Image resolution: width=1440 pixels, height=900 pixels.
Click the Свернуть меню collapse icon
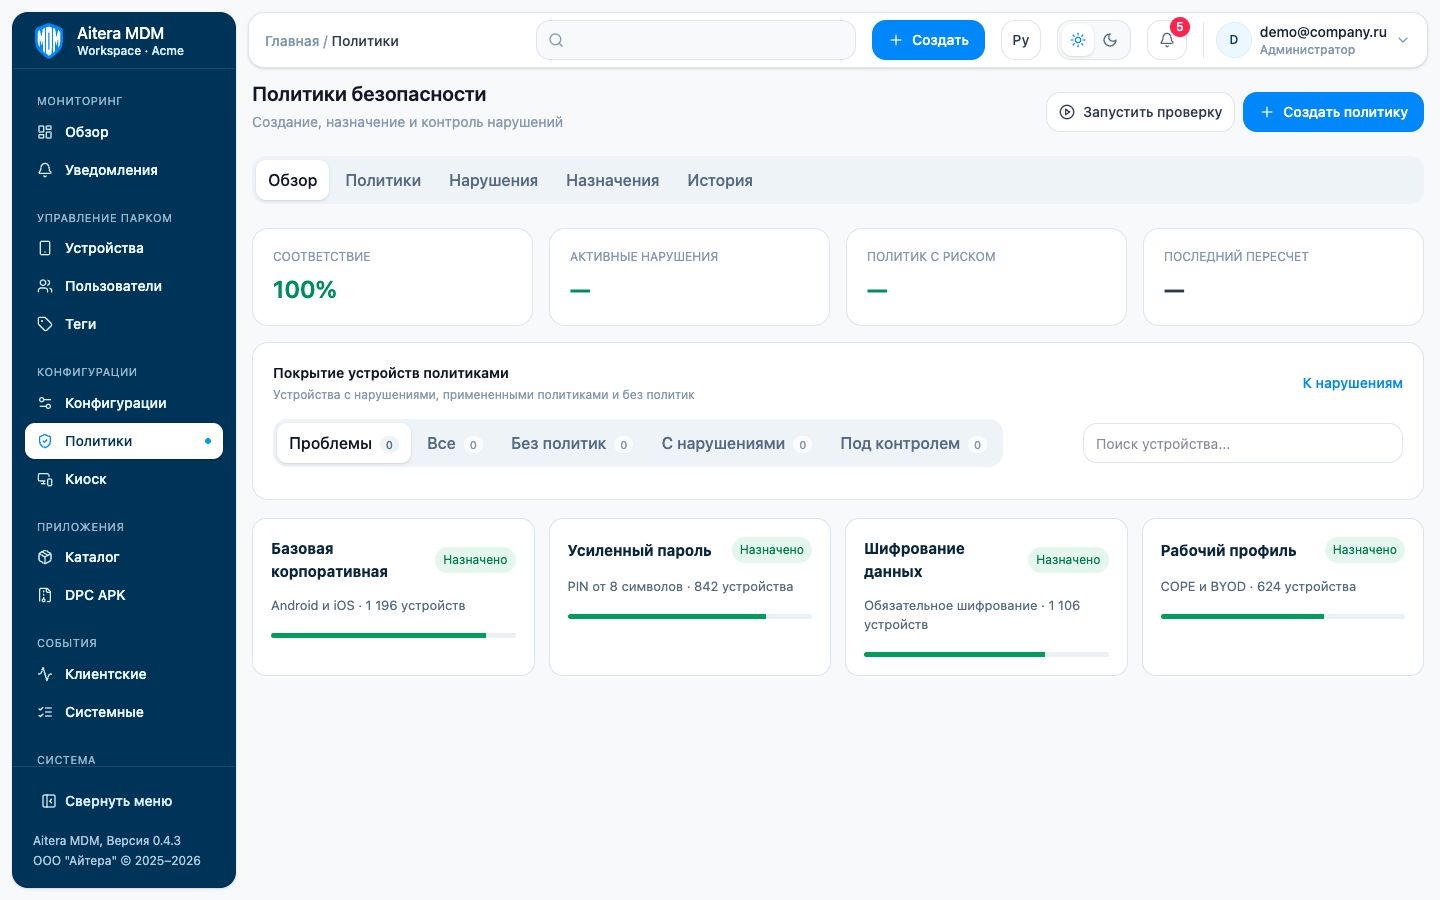pyautogui.click(x=48, y=801)
